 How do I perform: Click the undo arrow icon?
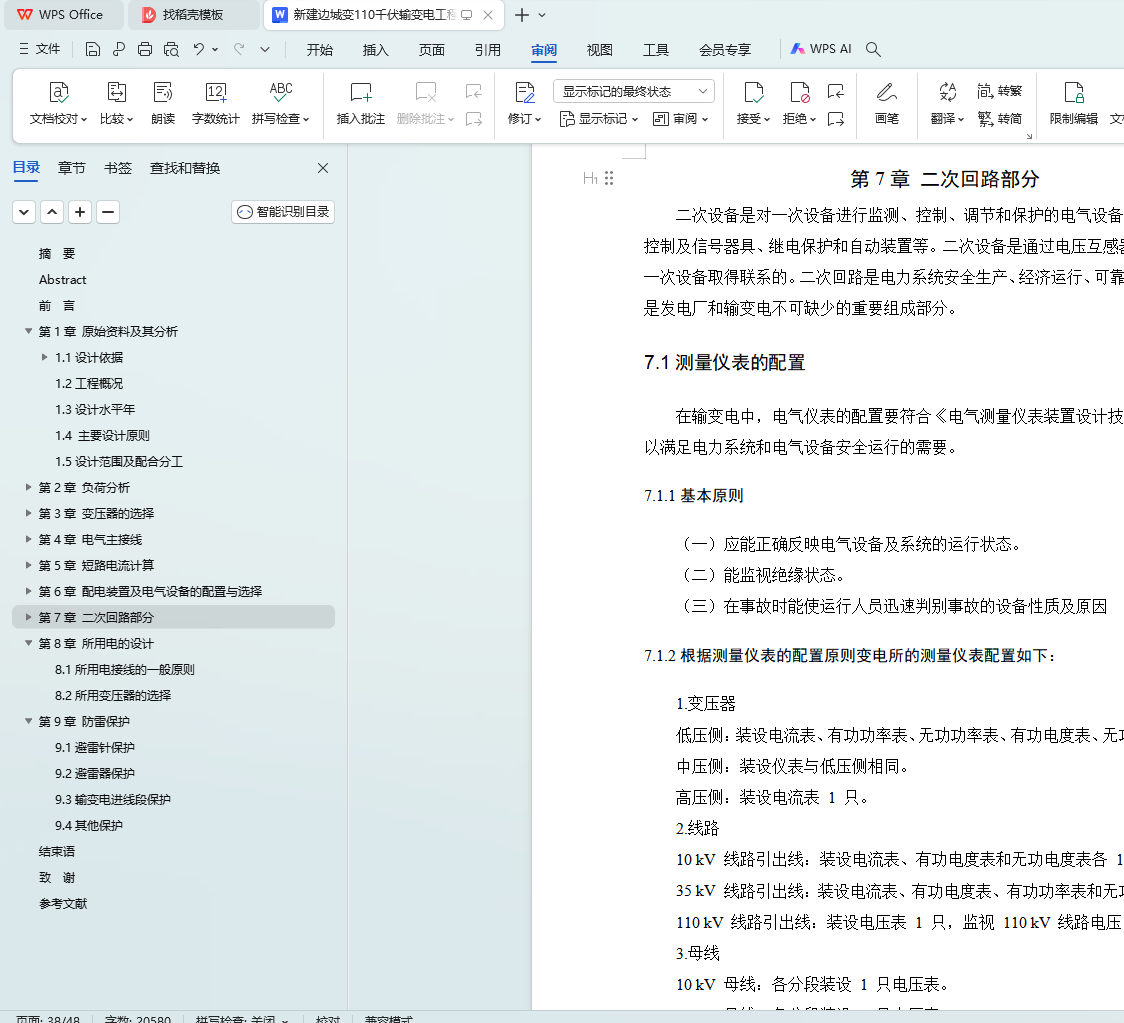pyautogui.click(x=199, y=49)
